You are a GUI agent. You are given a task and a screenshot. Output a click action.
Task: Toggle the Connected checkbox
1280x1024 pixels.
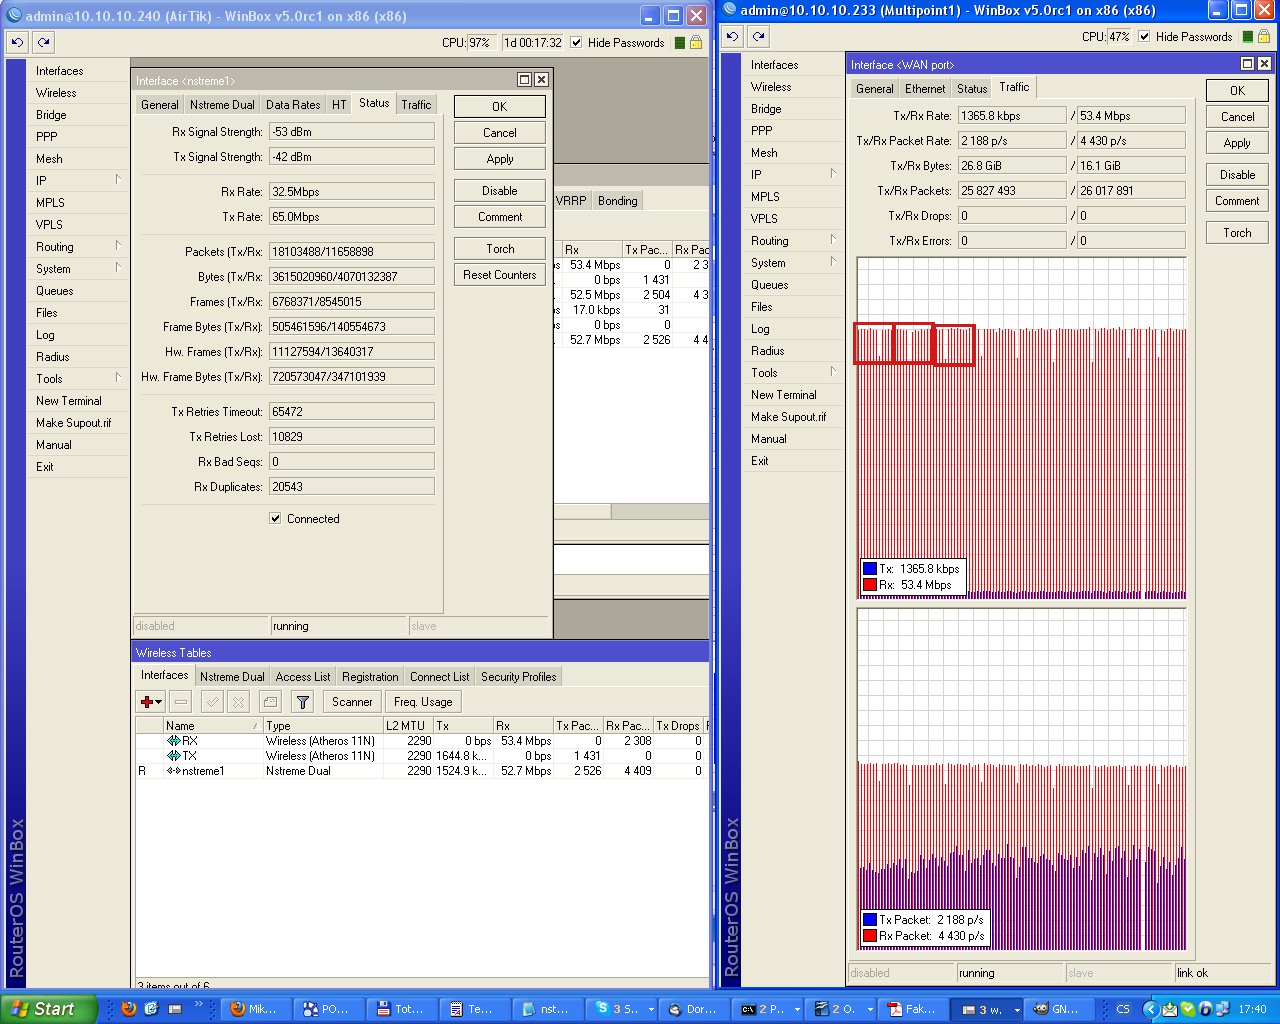275,519
